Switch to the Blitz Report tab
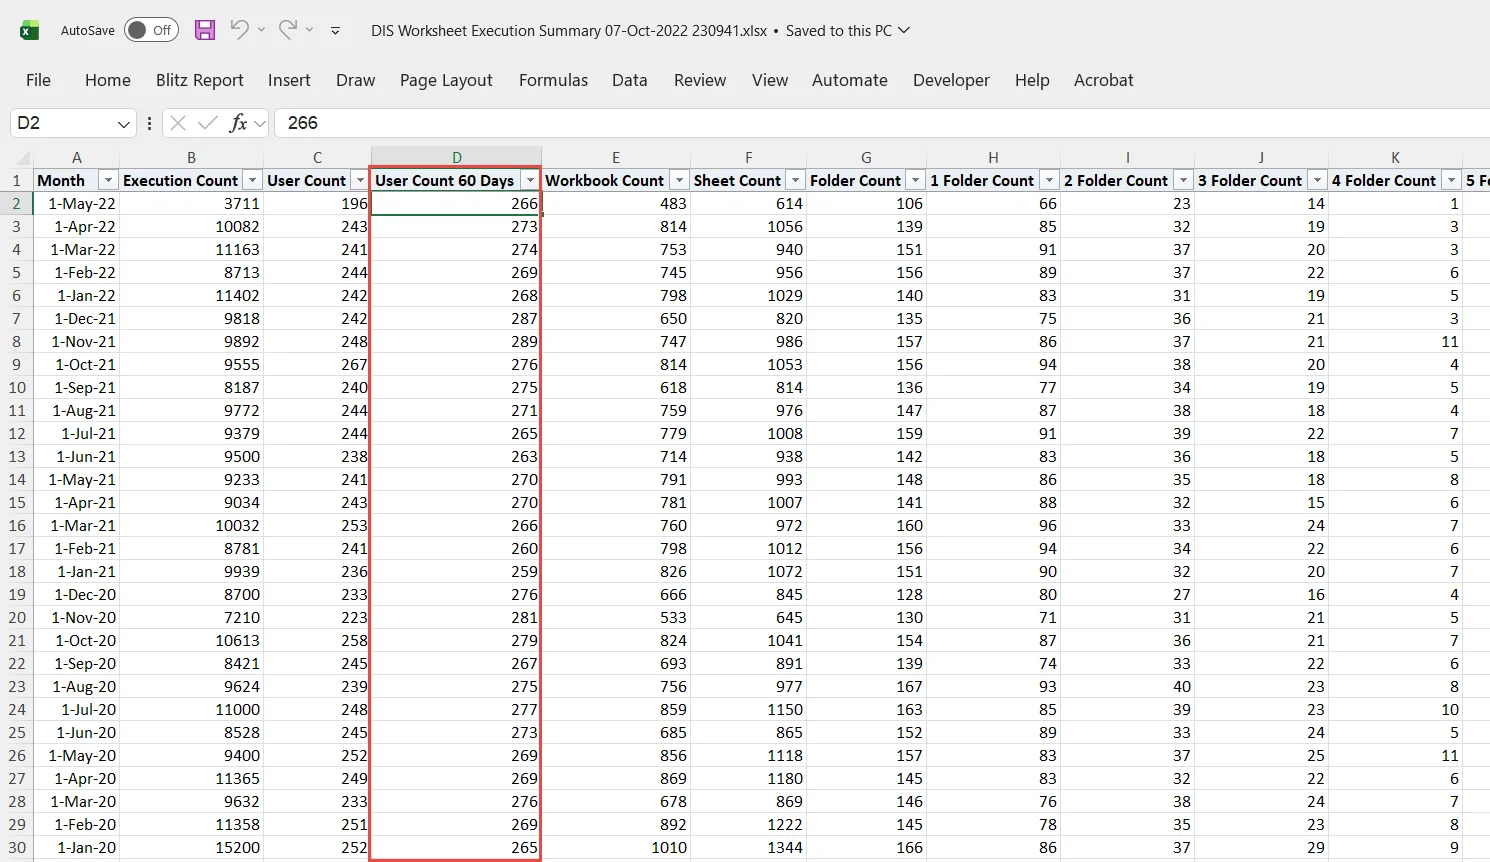 (200, 80)
